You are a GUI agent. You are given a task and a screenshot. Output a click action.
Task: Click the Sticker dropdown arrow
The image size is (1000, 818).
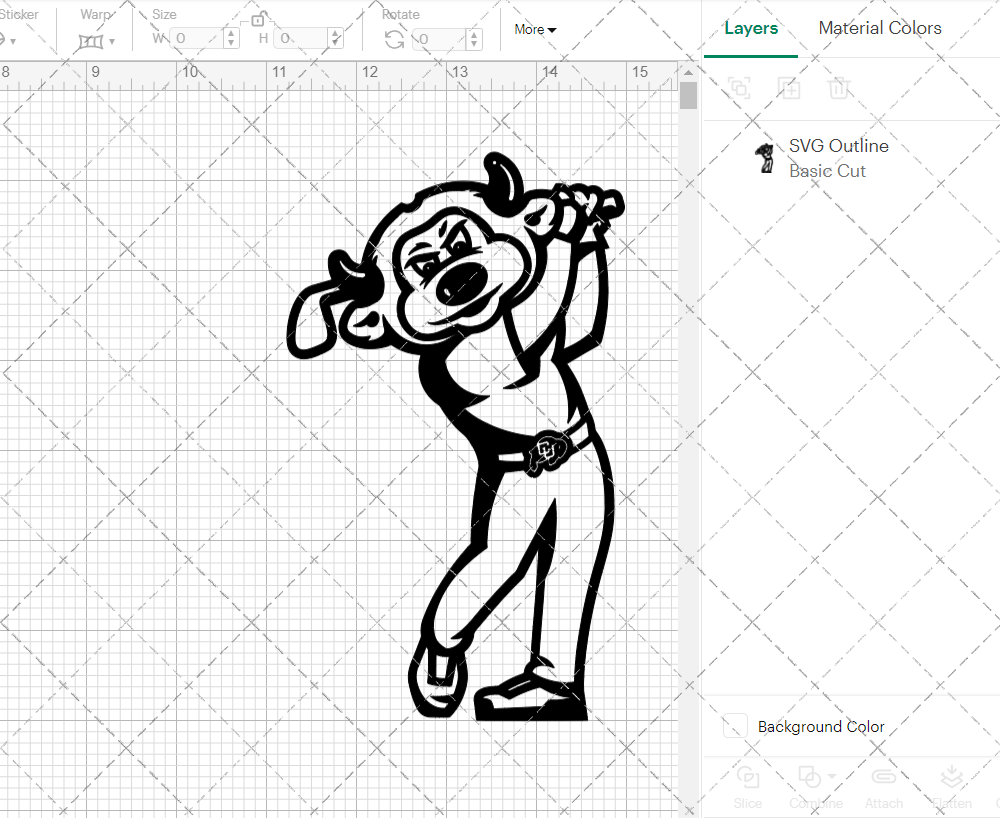(13, 42)
